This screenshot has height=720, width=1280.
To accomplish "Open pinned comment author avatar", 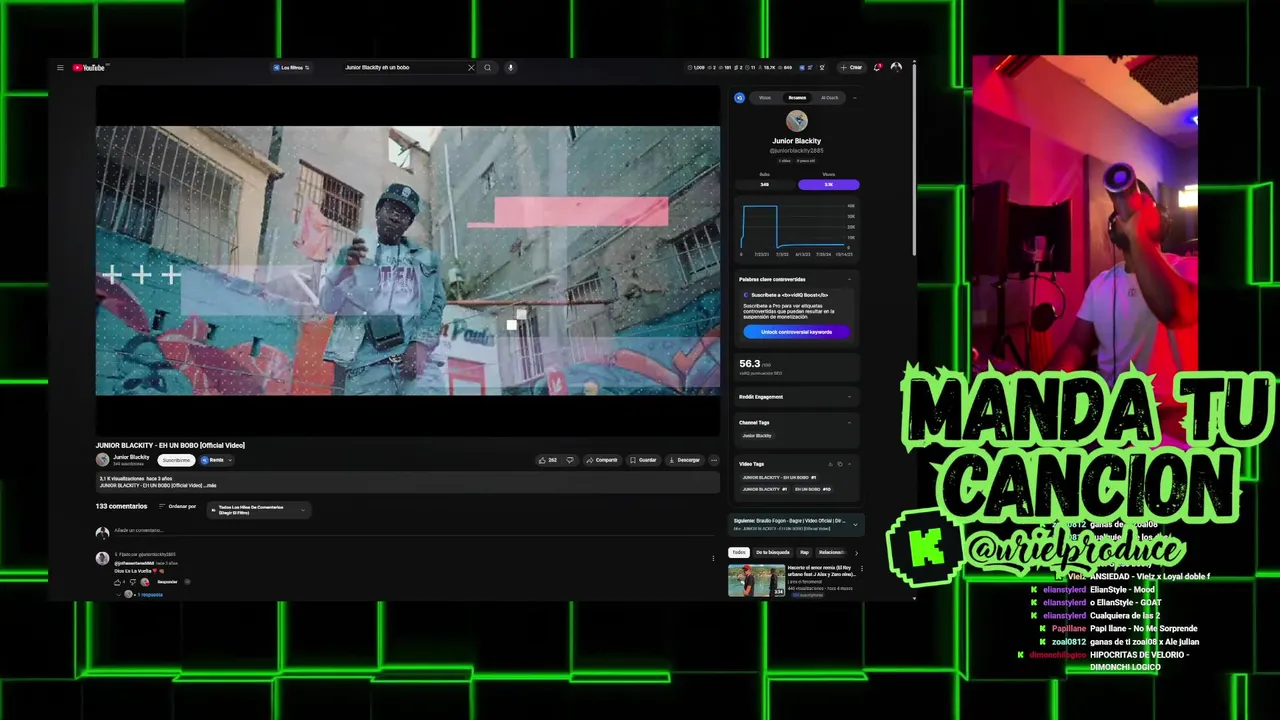I will [102, 558].
